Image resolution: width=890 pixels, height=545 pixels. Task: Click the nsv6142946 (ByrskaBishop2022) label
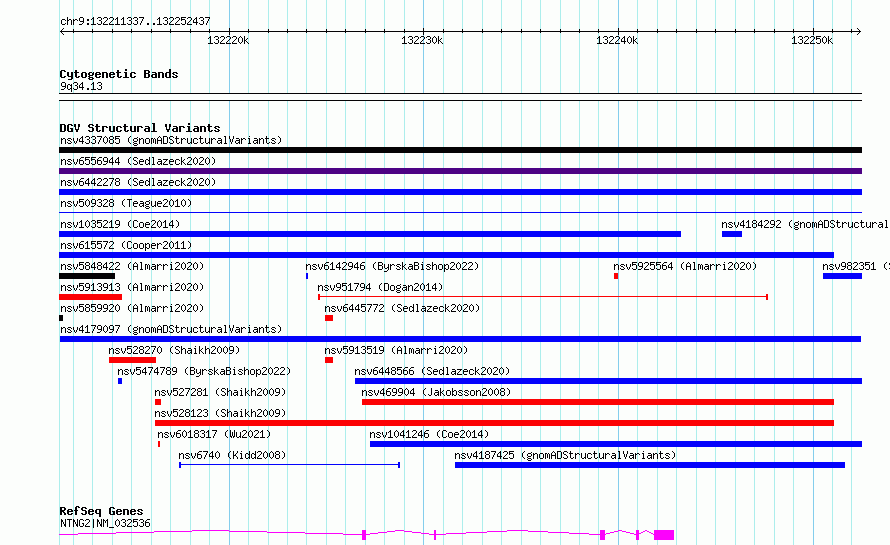click(392, 266)
